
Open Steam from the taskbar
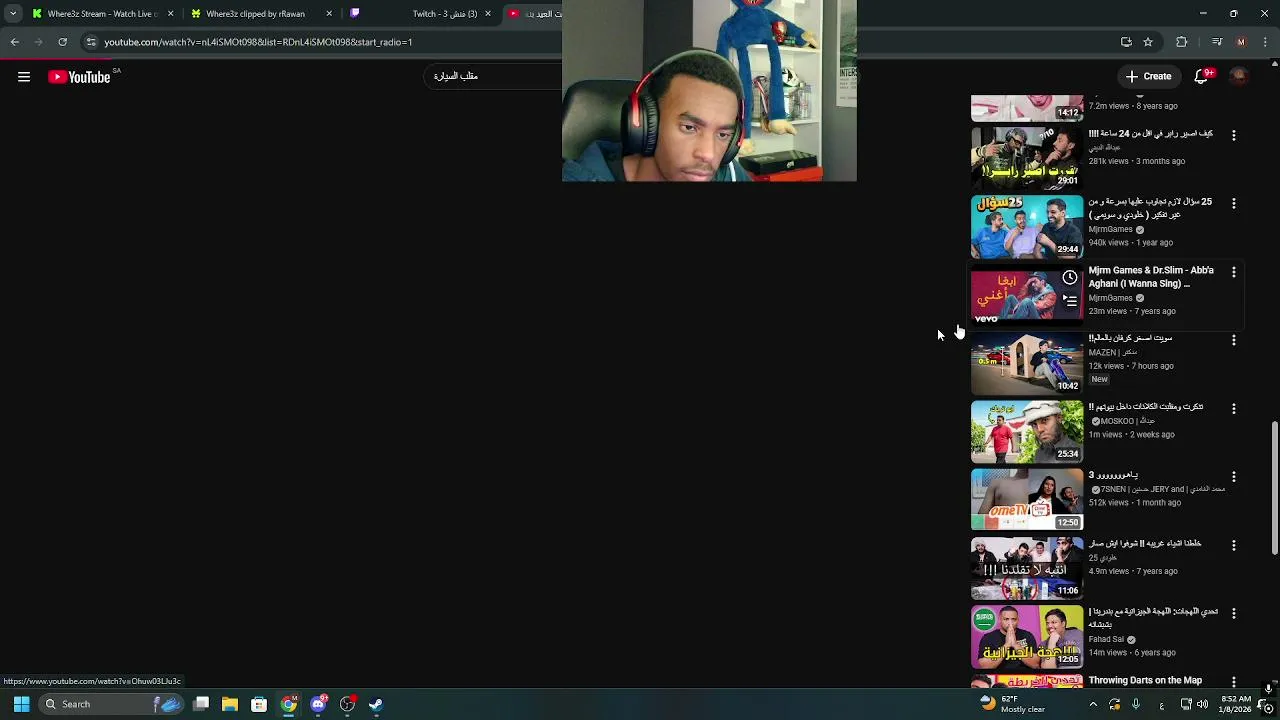coord(376,704)
